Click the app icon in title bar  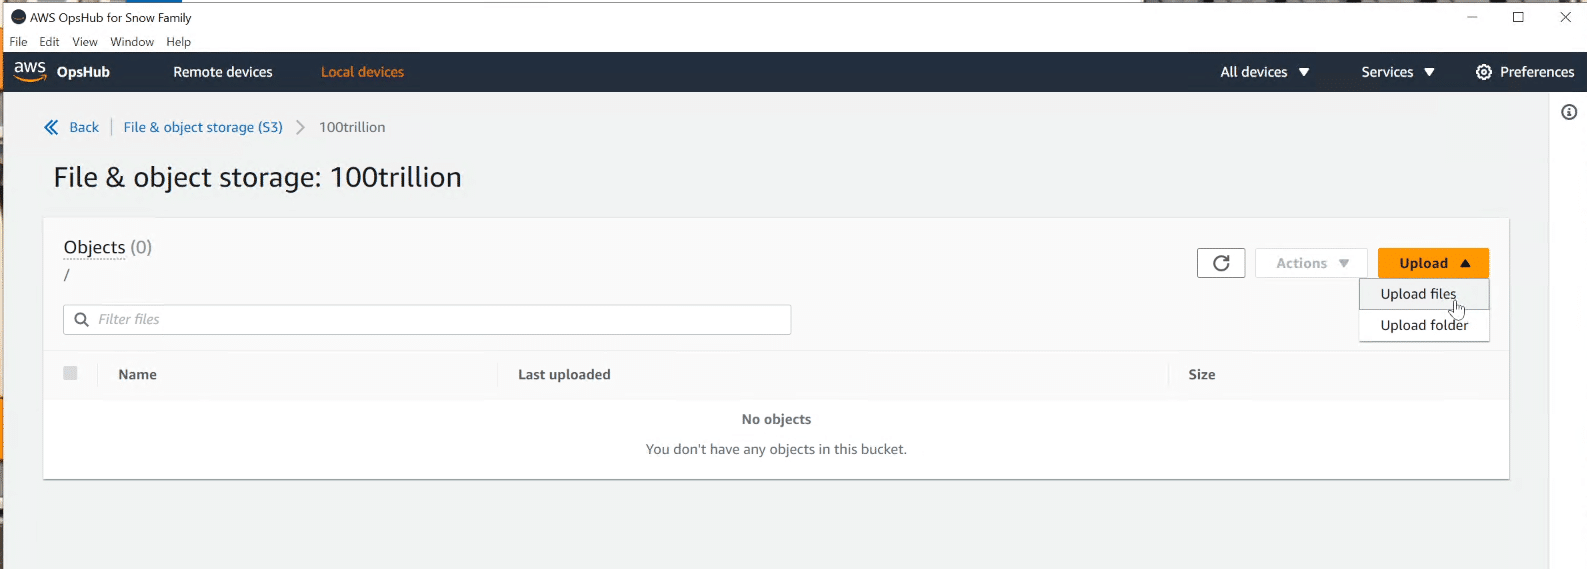click(18, 17)
